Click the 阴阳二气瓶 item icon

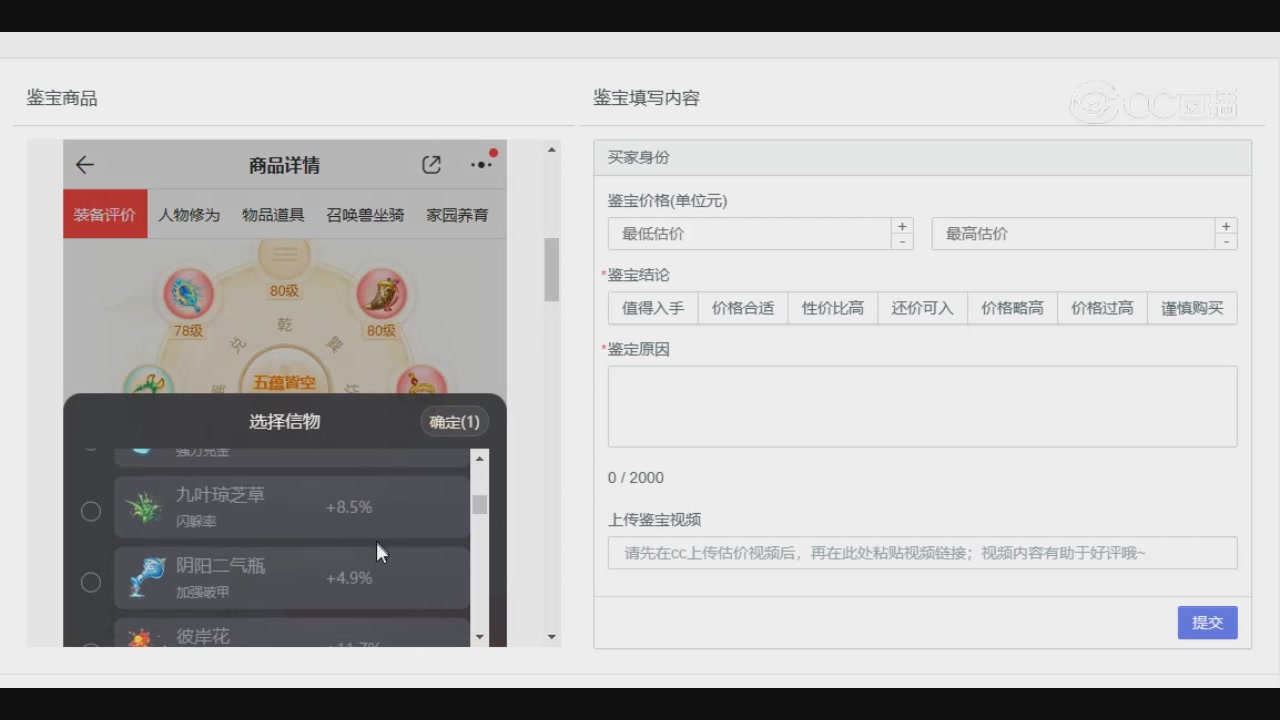(x=145, y=578)
